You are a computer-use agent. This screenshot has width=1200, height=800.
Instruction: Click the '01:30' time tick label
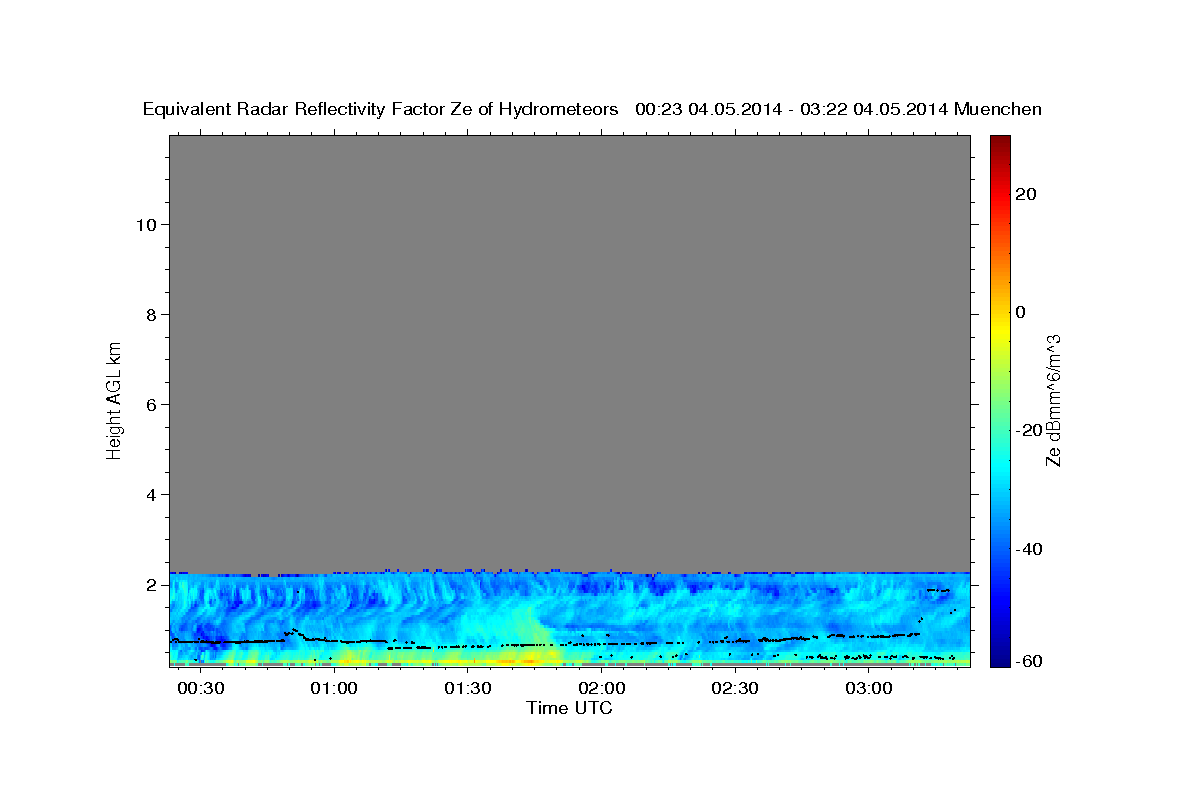click(467, 689)
